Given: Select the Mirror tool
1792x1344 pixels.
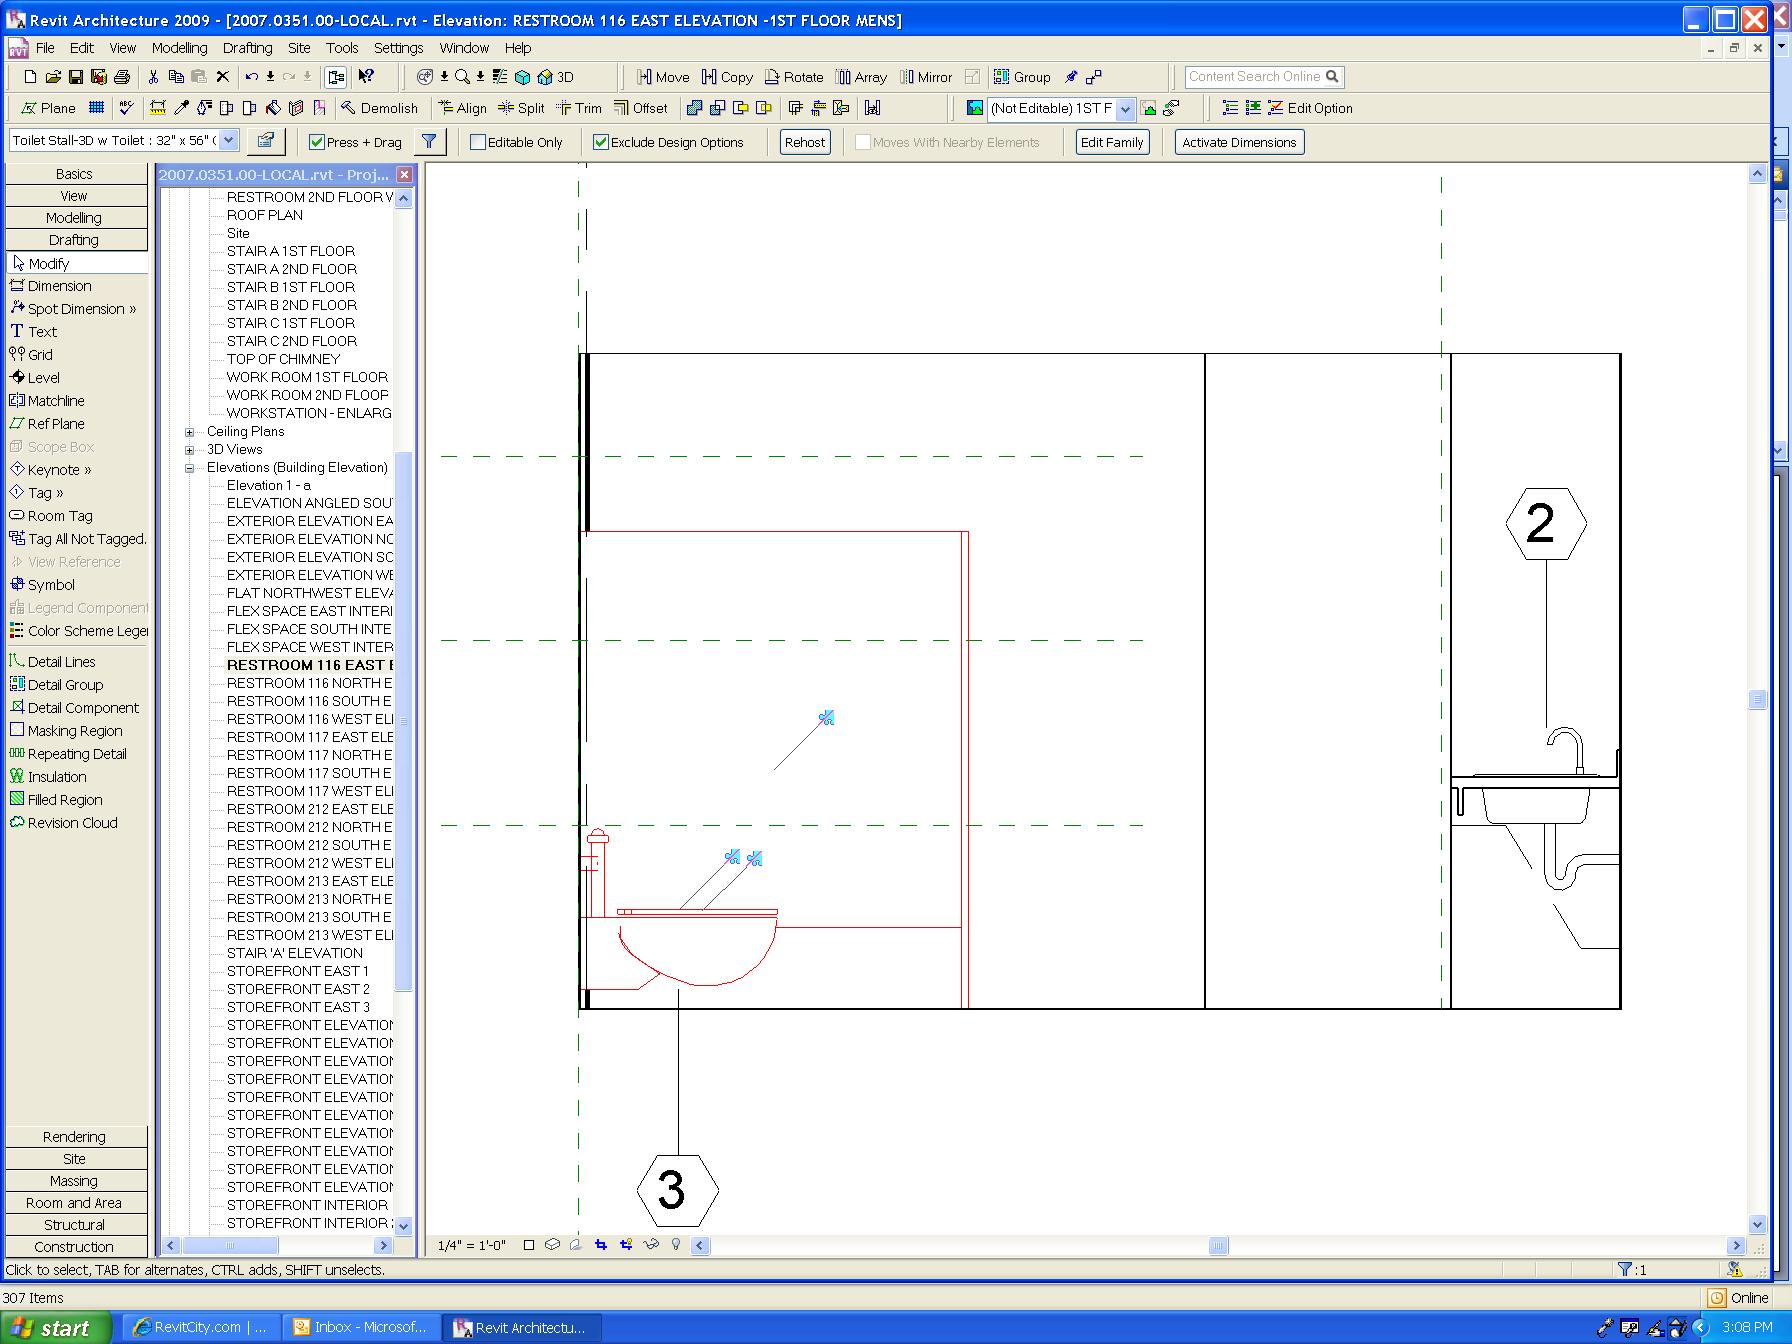Looking at the screenshot, I should click(926, 77).
